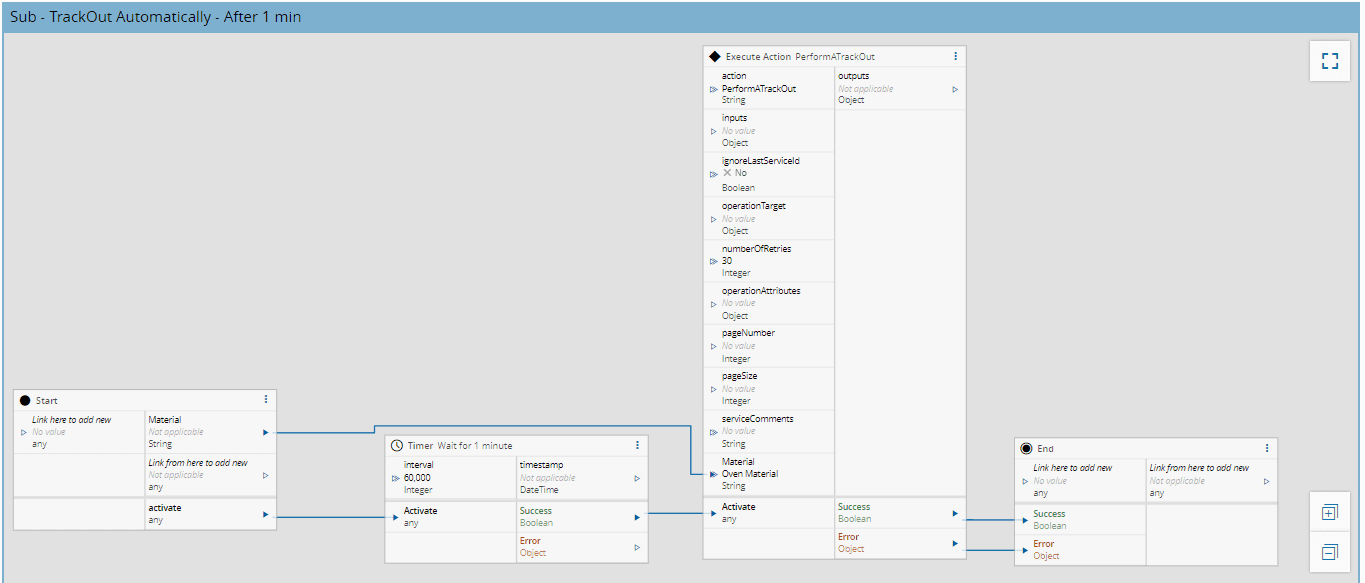Viewport: 1365px width, 583px height.
Task: Click the collapse all nodes icon
Action: pos(1329,552)
